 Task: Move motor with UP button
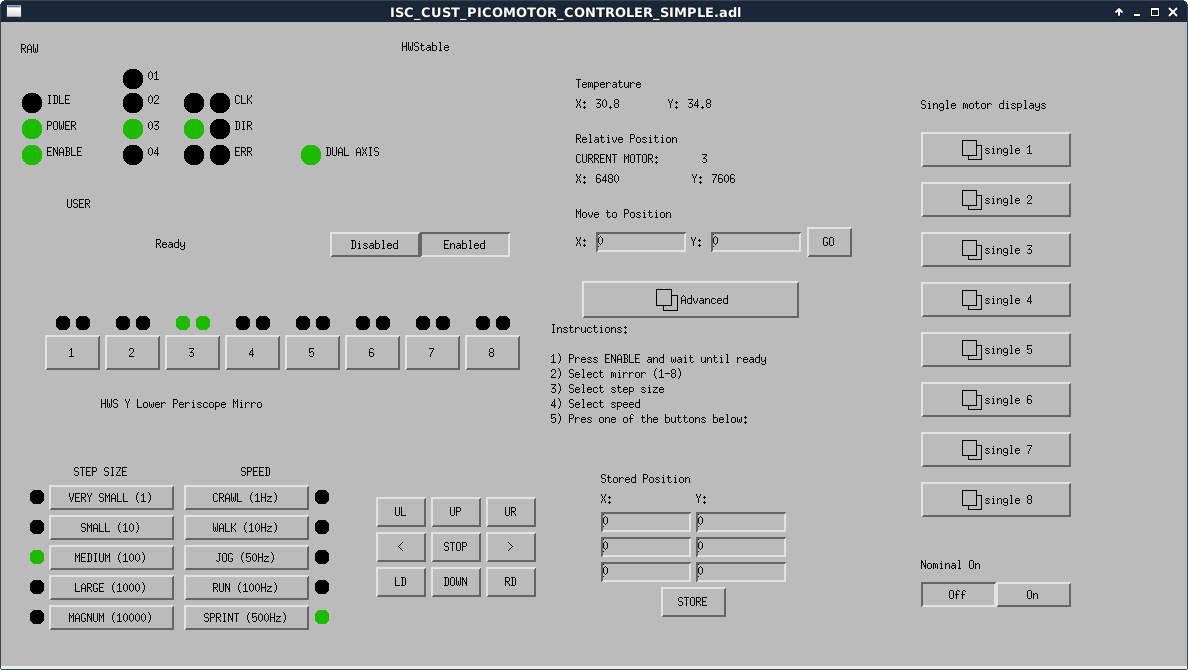pyautogui.click(x=455, y=512)
